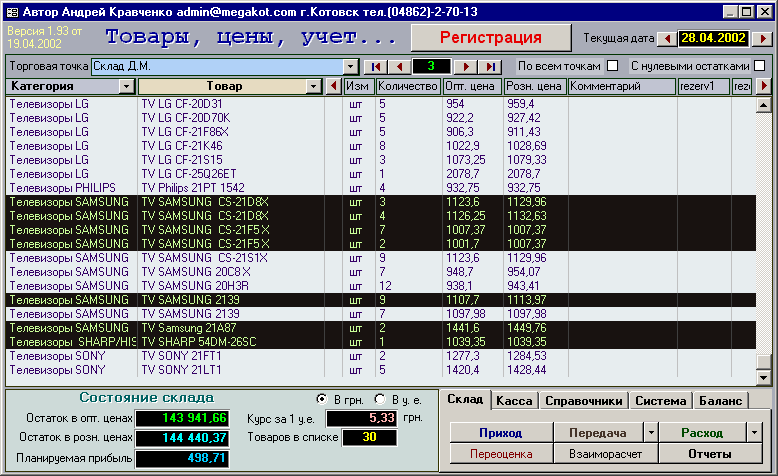Click the 'Товаров в списке' value 30
Image resolution: width=778 pixels, height=476 pixels.
[370, 437]
